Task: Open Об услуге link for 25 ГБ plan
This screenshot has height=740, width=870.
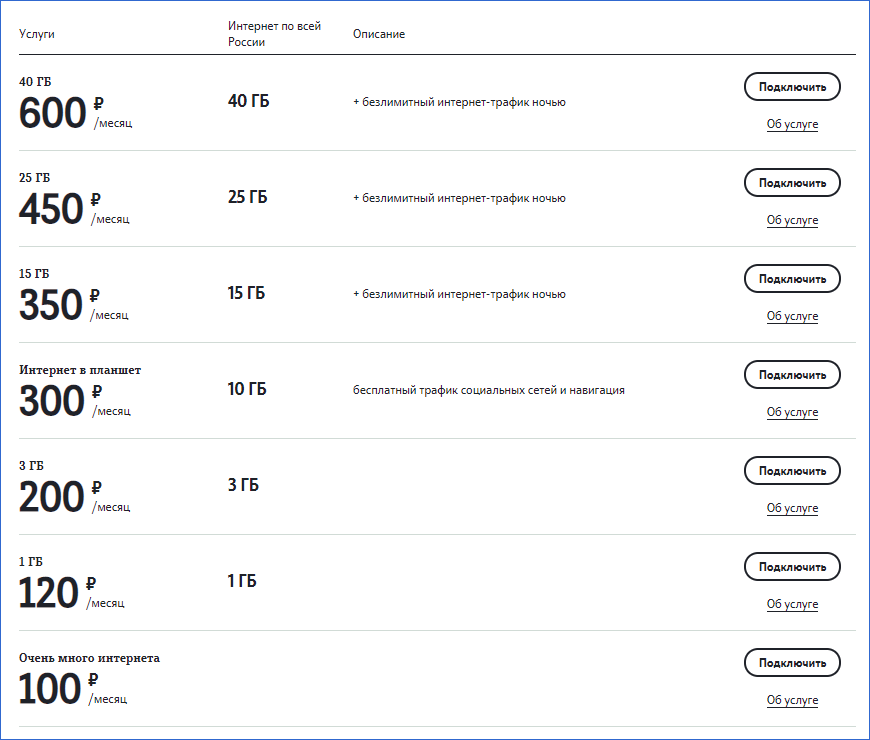Action: tap(792, 220)
